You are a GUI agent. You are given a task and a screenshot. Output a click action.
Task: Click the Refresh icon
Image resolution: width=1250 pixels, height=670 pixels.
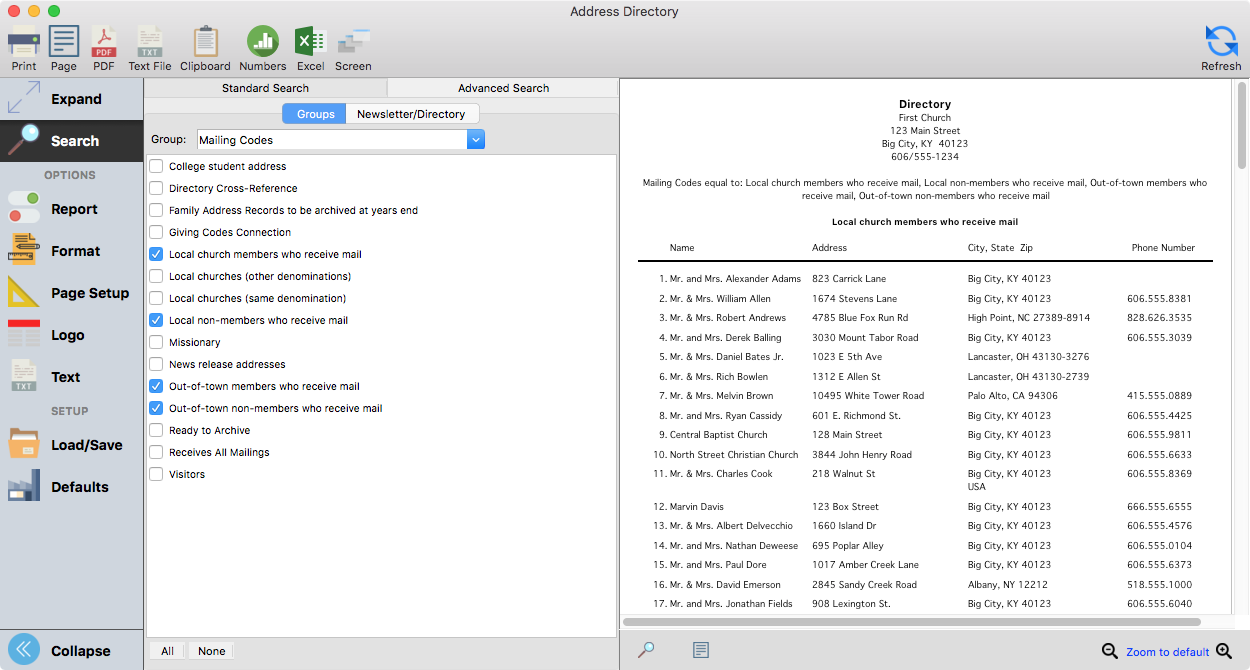coord(1221,47)
